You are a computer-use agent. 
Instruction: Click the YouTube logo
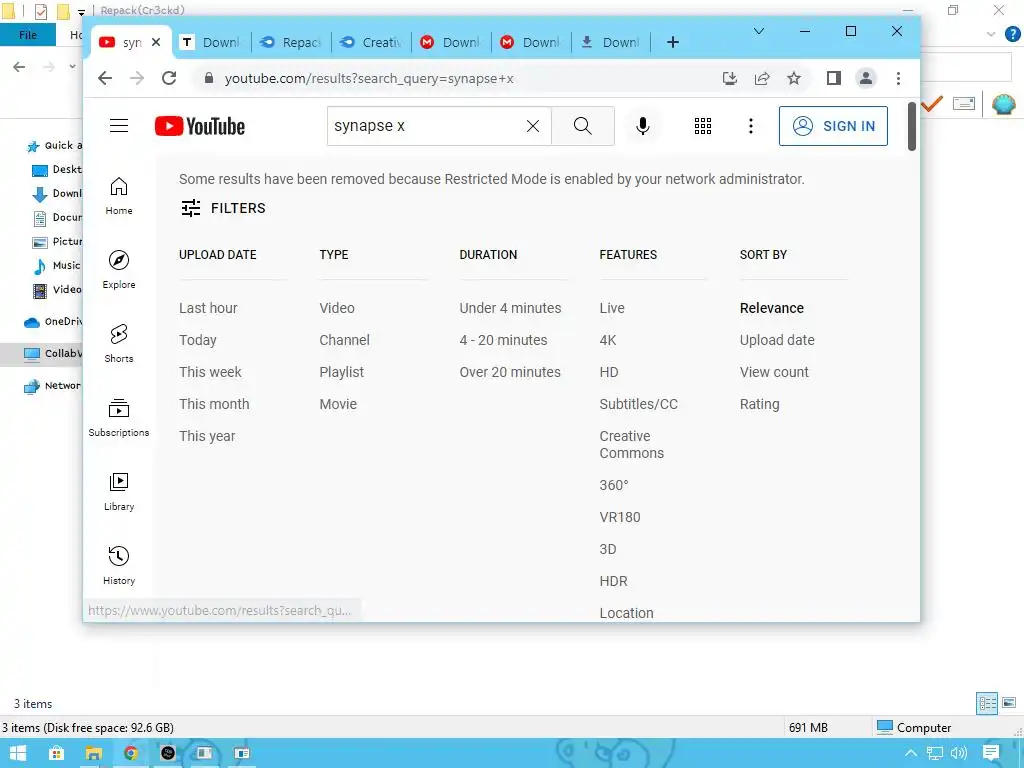coord(200,126)
